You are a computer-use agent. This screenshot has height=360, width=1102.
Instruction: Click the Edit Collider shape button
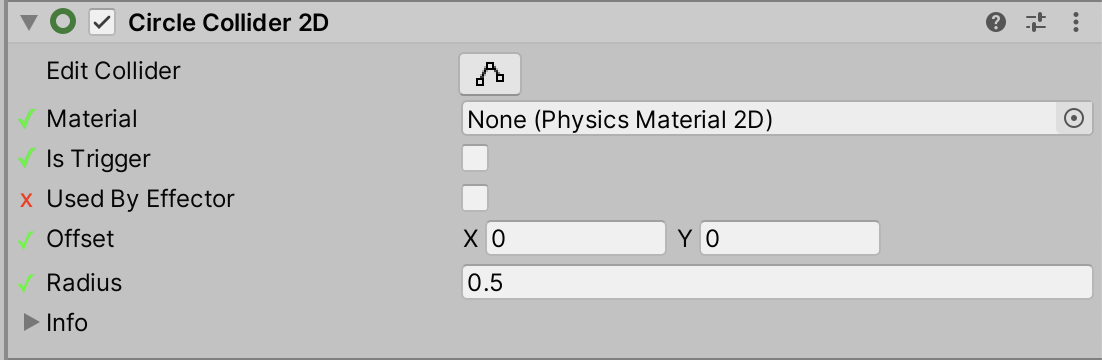(x=490, y=73)
